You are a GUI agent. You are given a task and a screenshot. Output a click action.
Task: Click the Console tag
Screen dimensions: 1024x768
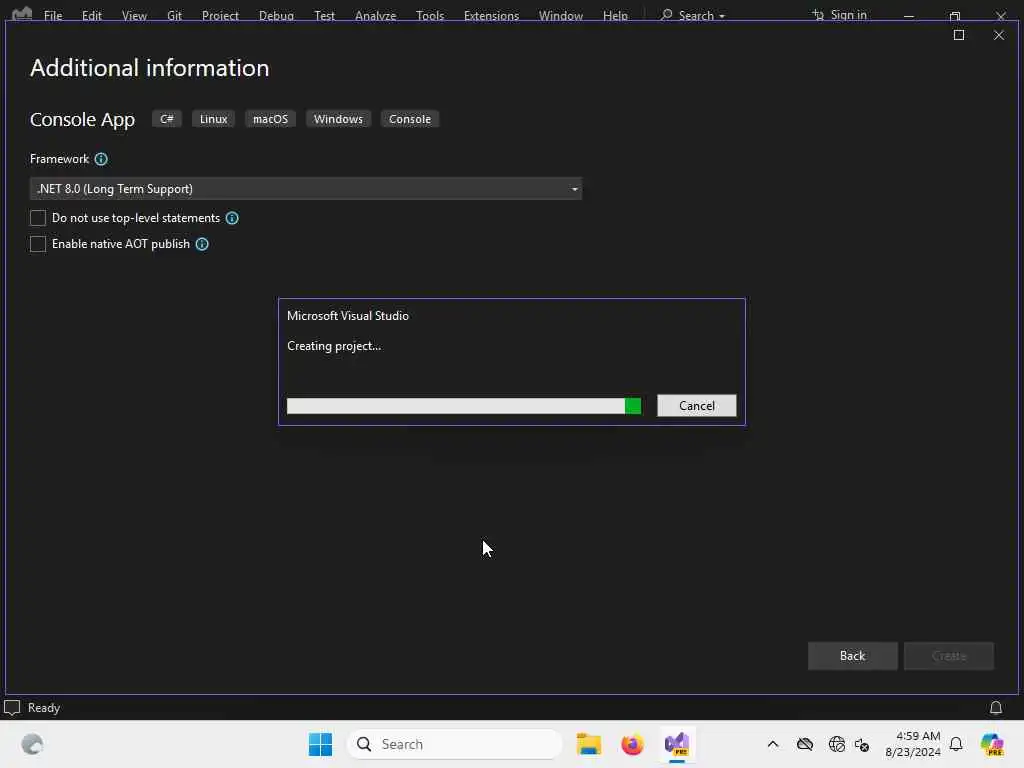409,119
